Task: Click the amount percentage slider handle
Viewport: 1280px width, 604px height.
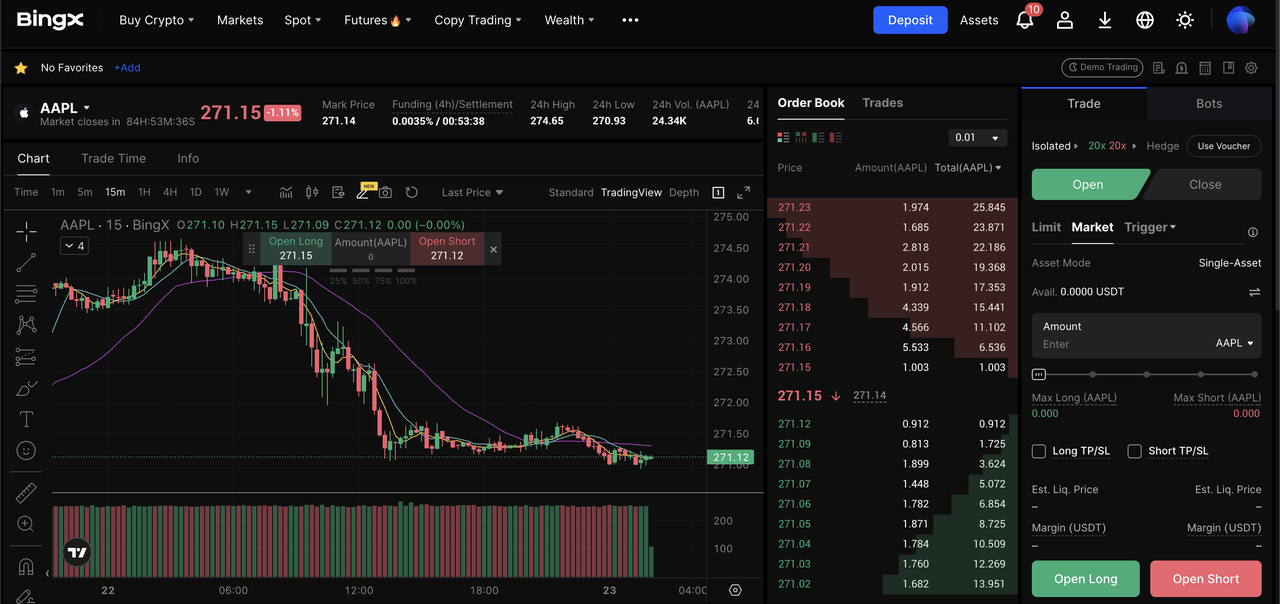Action: coord(1039,374)
